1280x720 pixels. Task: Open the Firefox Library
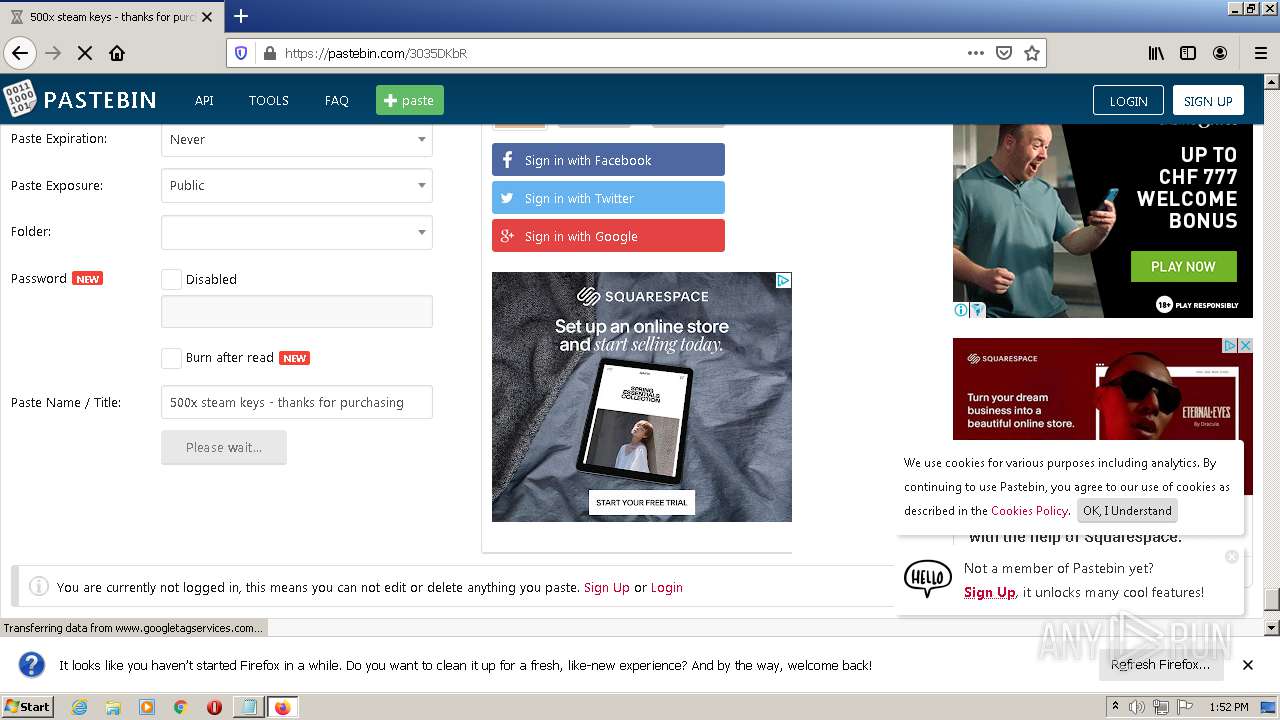(x=1156, y=53)
